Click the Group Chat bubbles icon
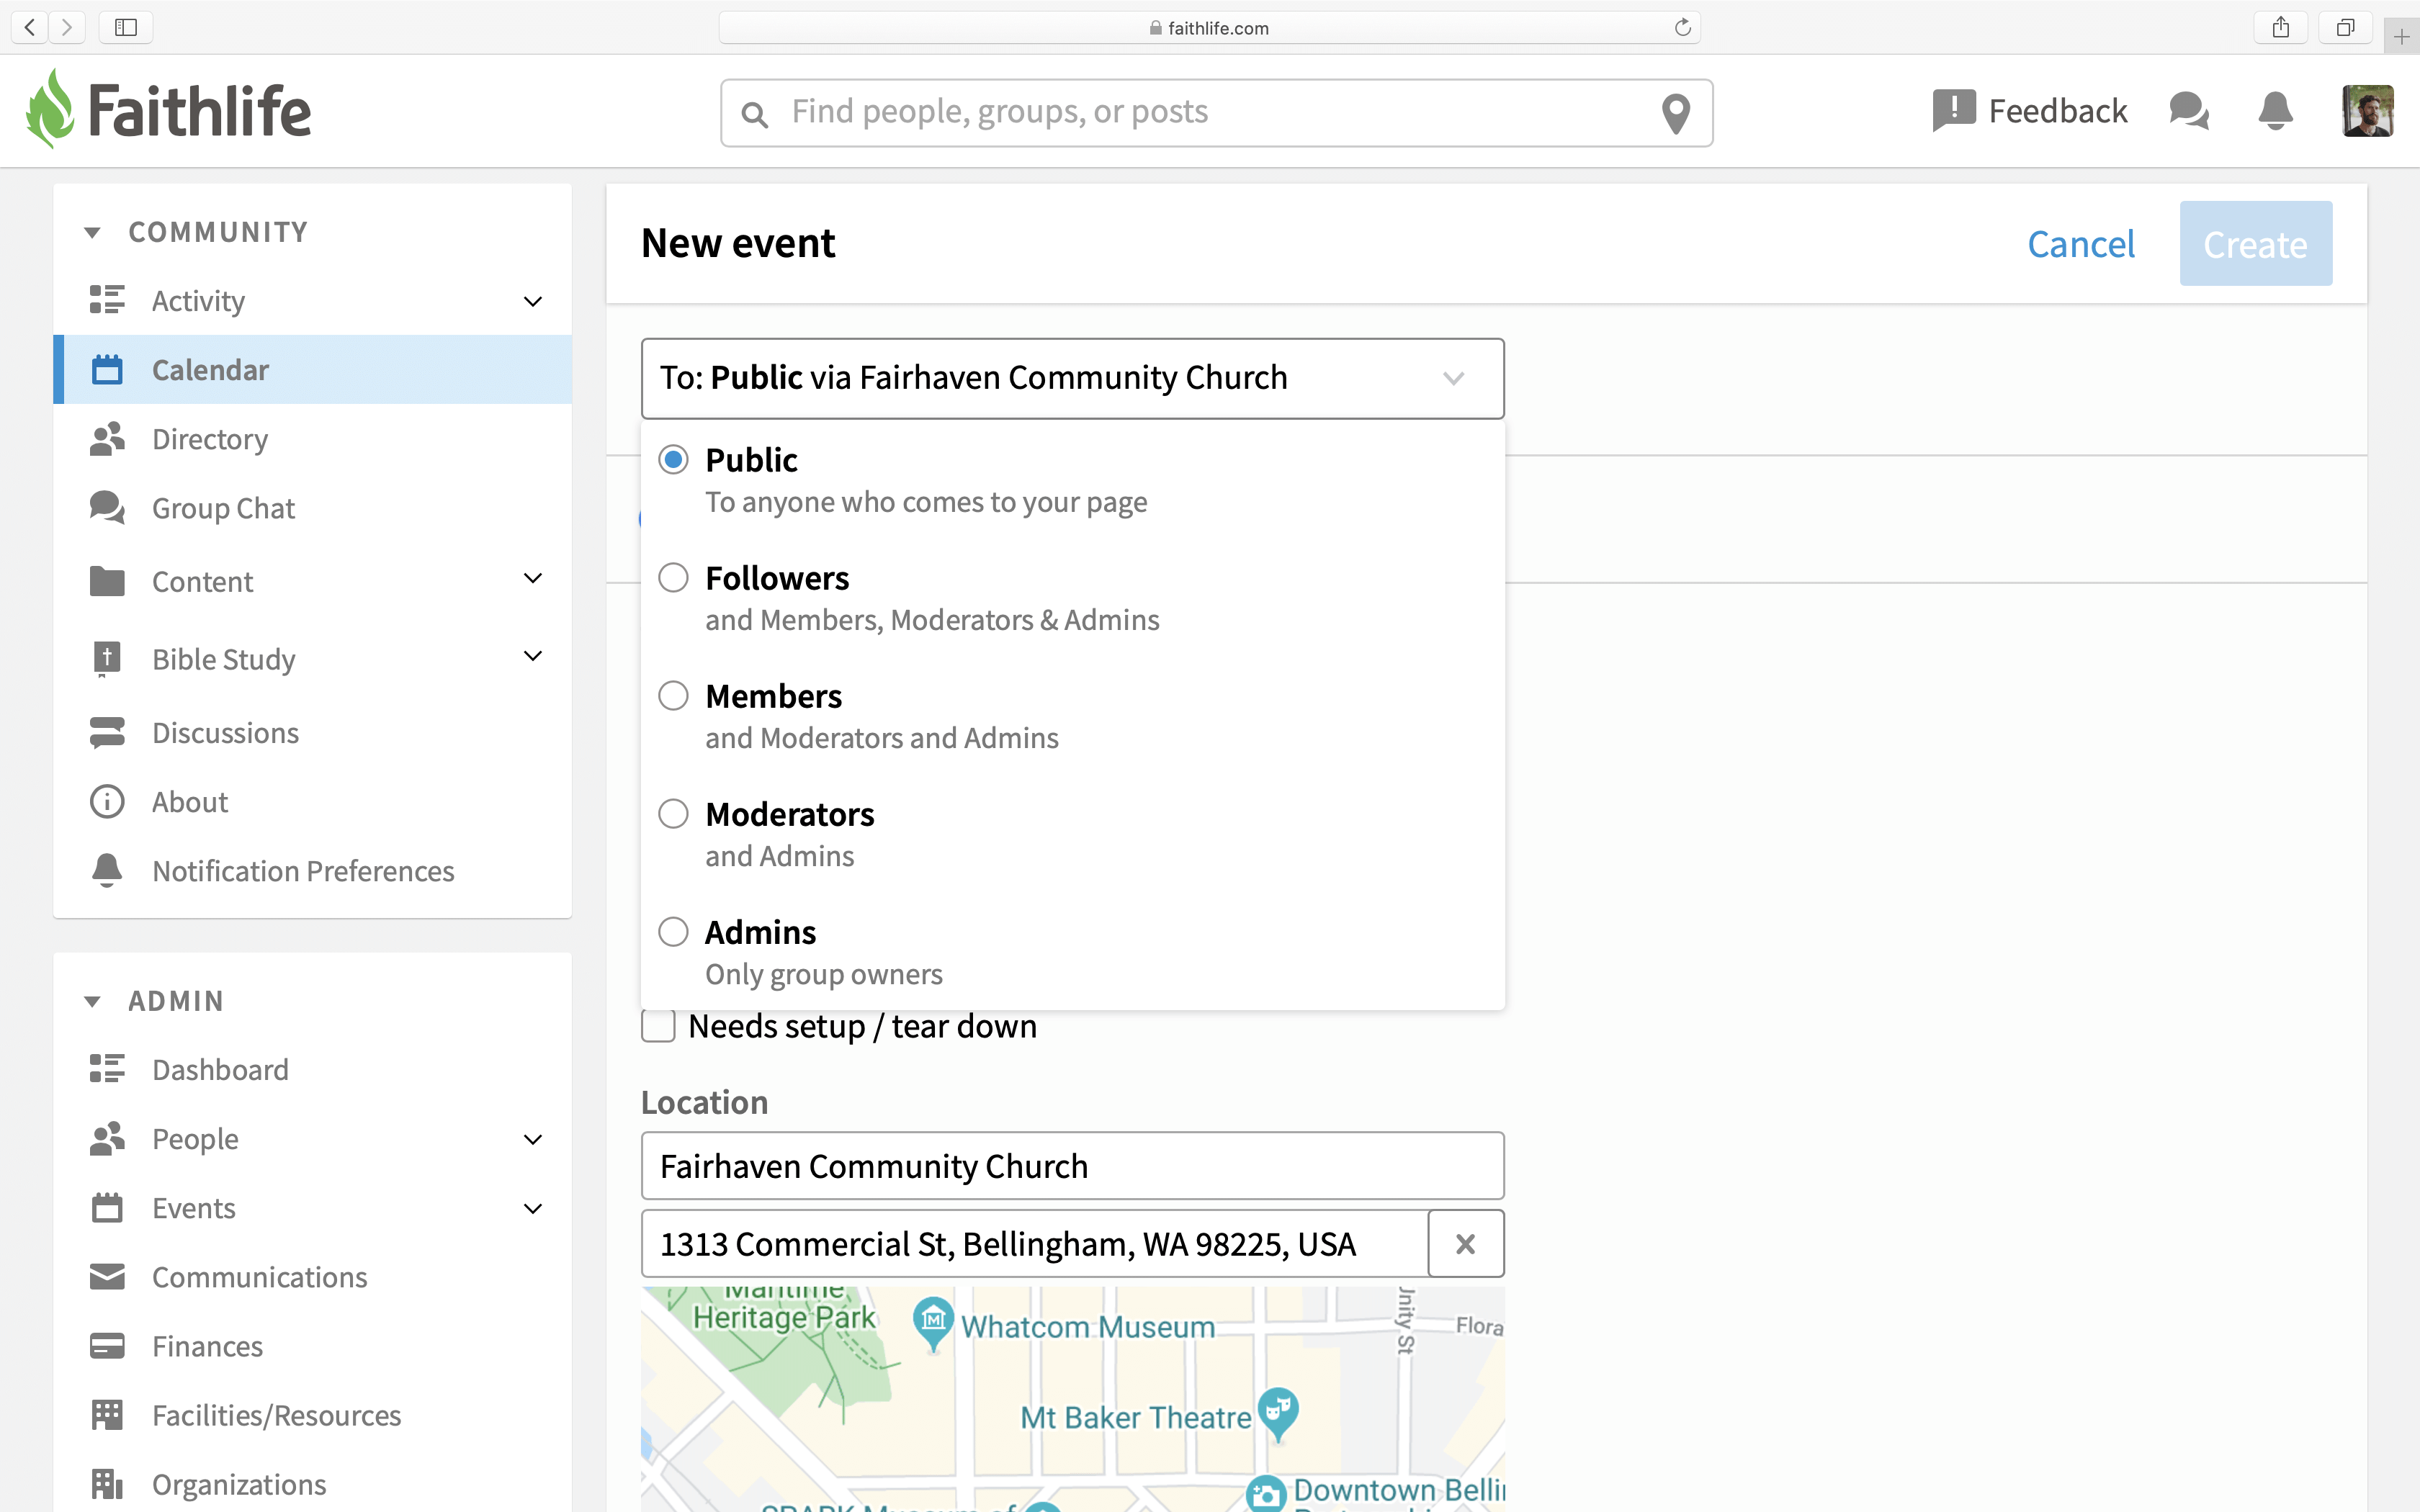This screenshot has width=2420, height=1512. (x=107, y=507)
